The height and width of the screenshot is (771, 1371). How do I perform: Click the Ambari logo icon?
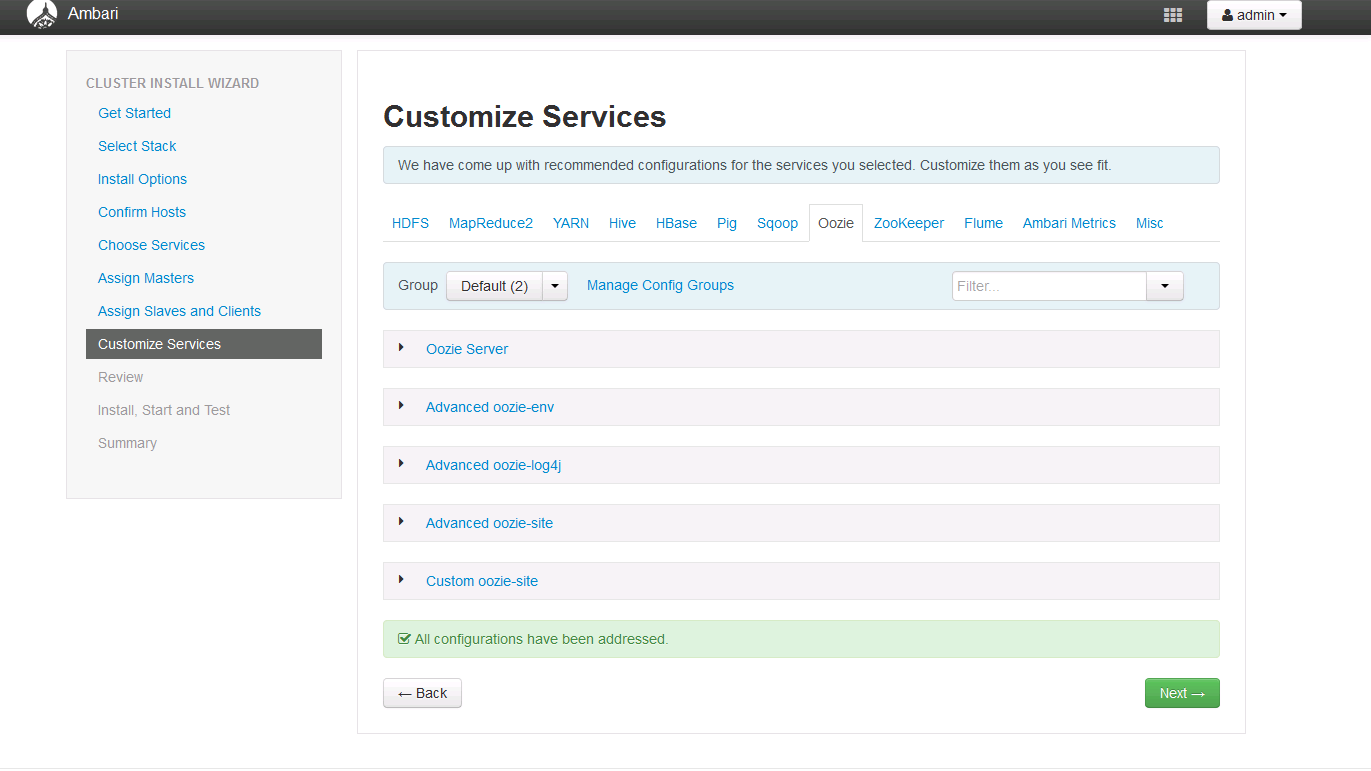click(x=41, y=15)
